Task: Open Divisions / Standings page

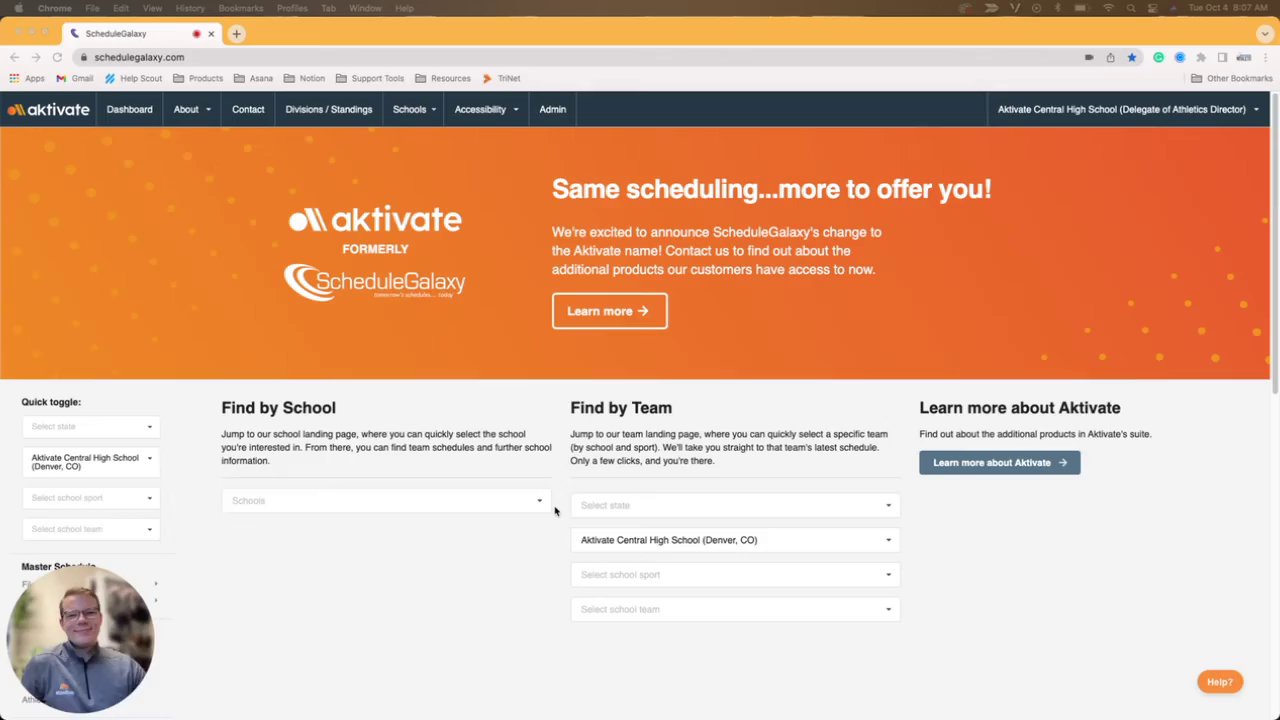Action: (x=329, y=109)
